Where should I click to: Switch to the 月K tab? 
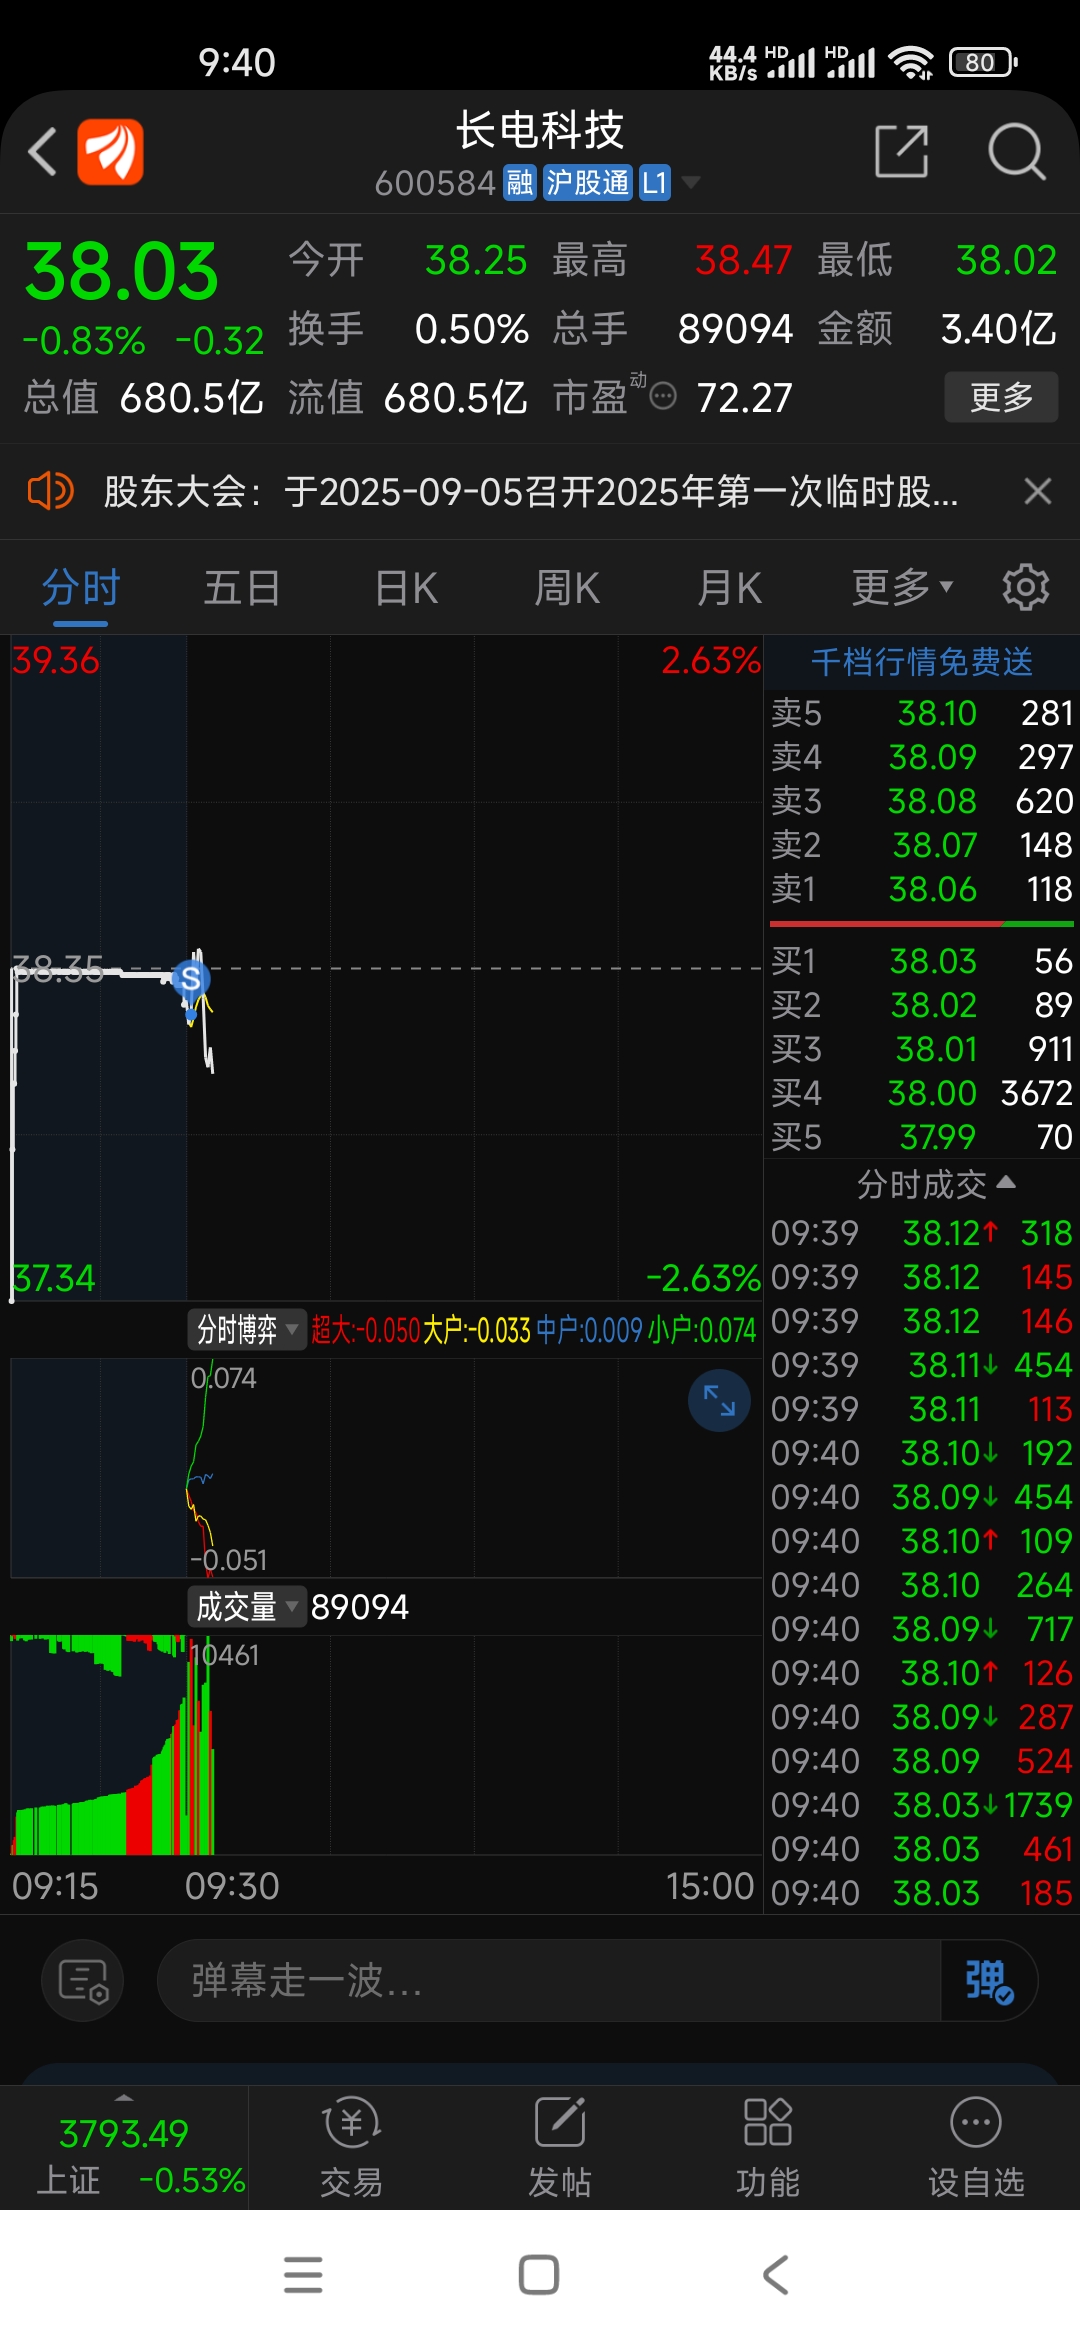tap(730, 587)
